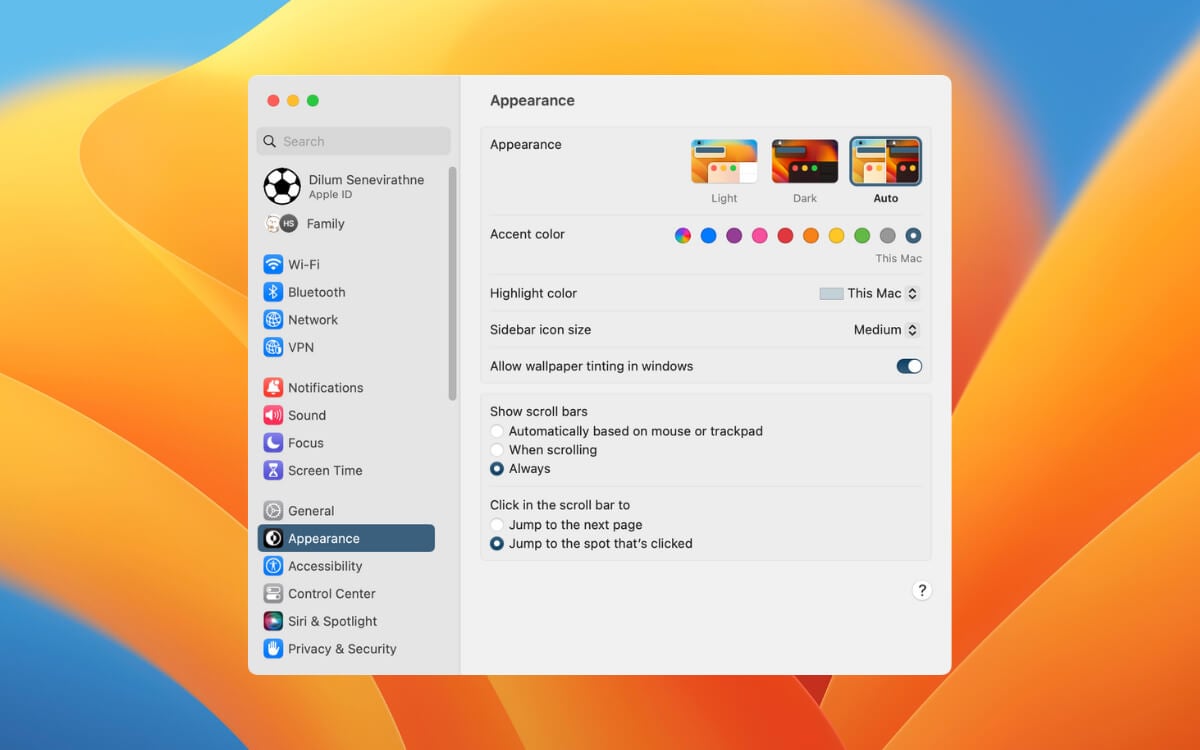Click the Screen Time hourglass icon

click(273, 470)
